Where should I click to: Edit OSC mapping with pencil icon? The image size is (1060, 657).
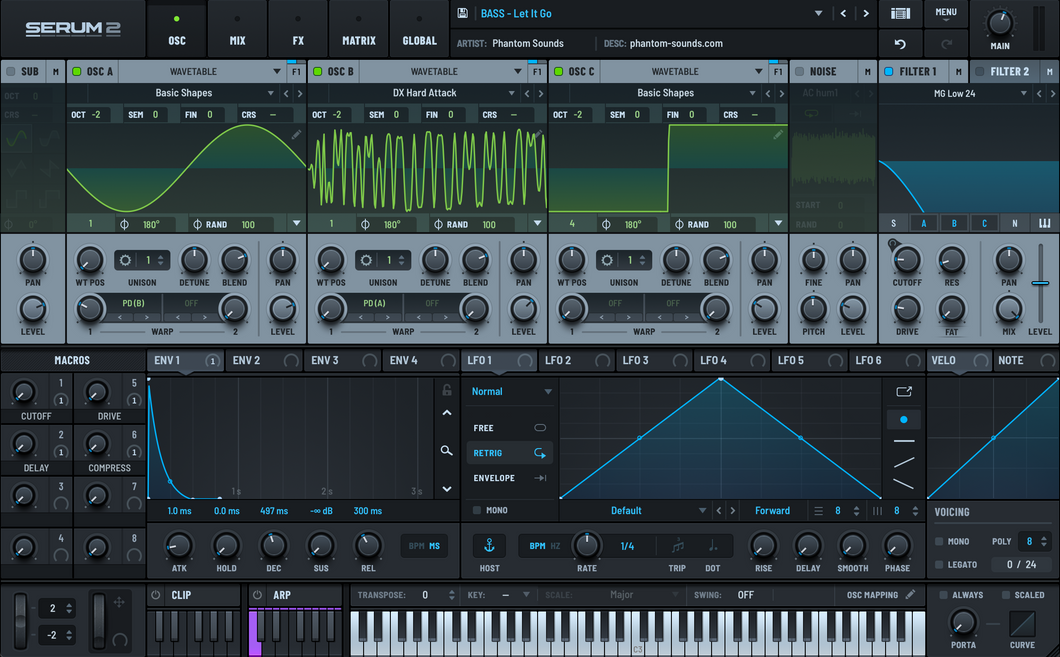coord(910,595)
